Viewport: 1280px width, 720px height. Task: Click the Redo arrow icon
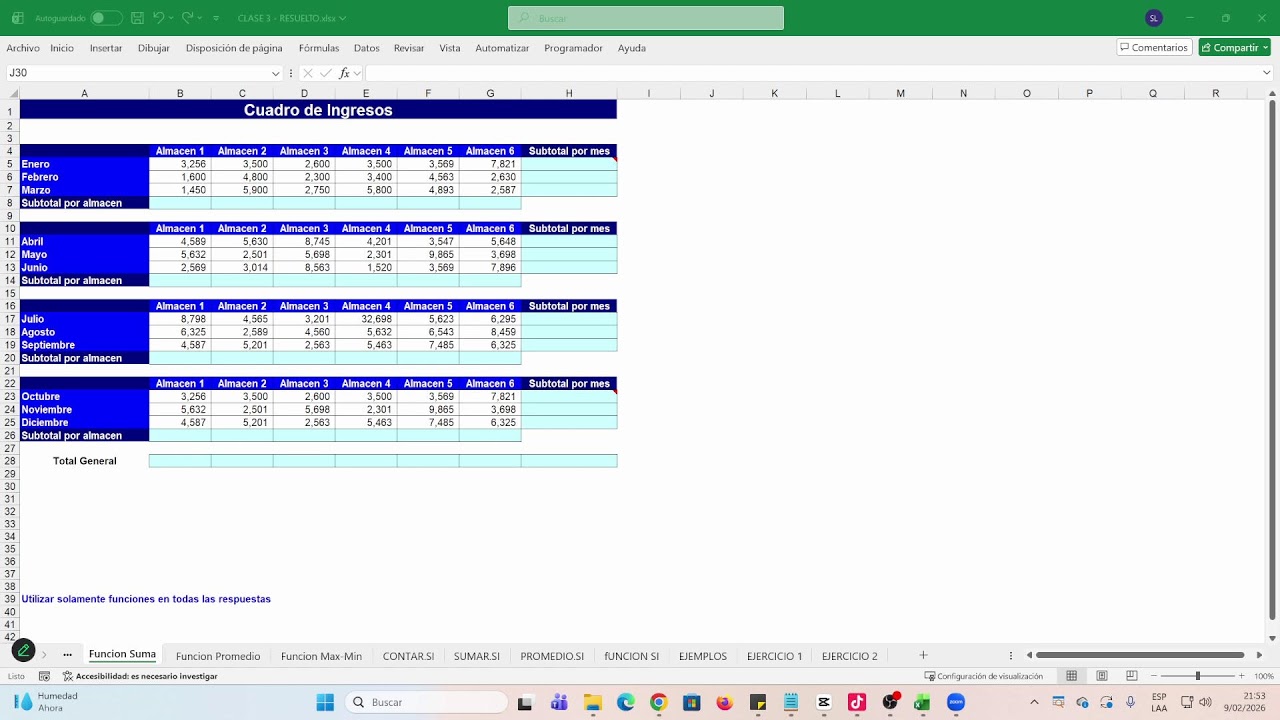pos(187,18)
